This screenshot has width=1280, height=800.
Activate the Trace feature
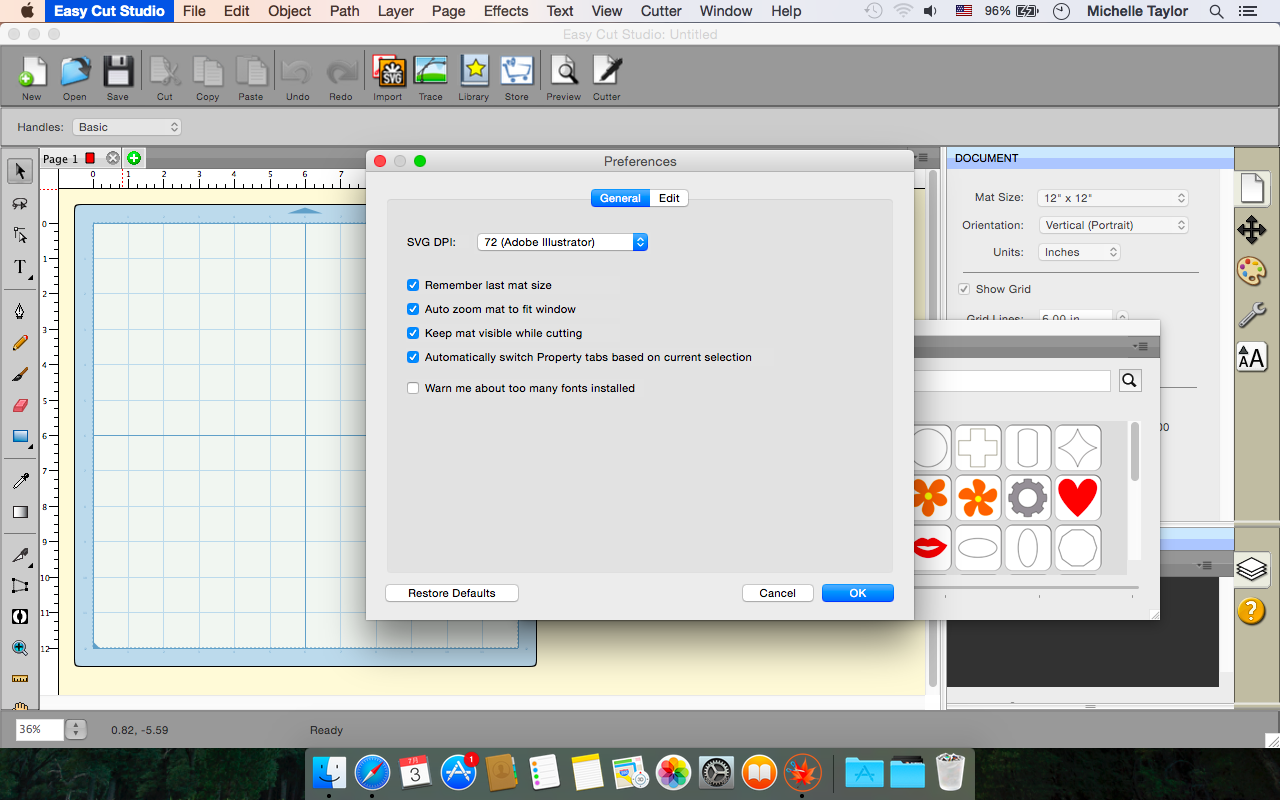pyautogui.click(x=430, y=72)
